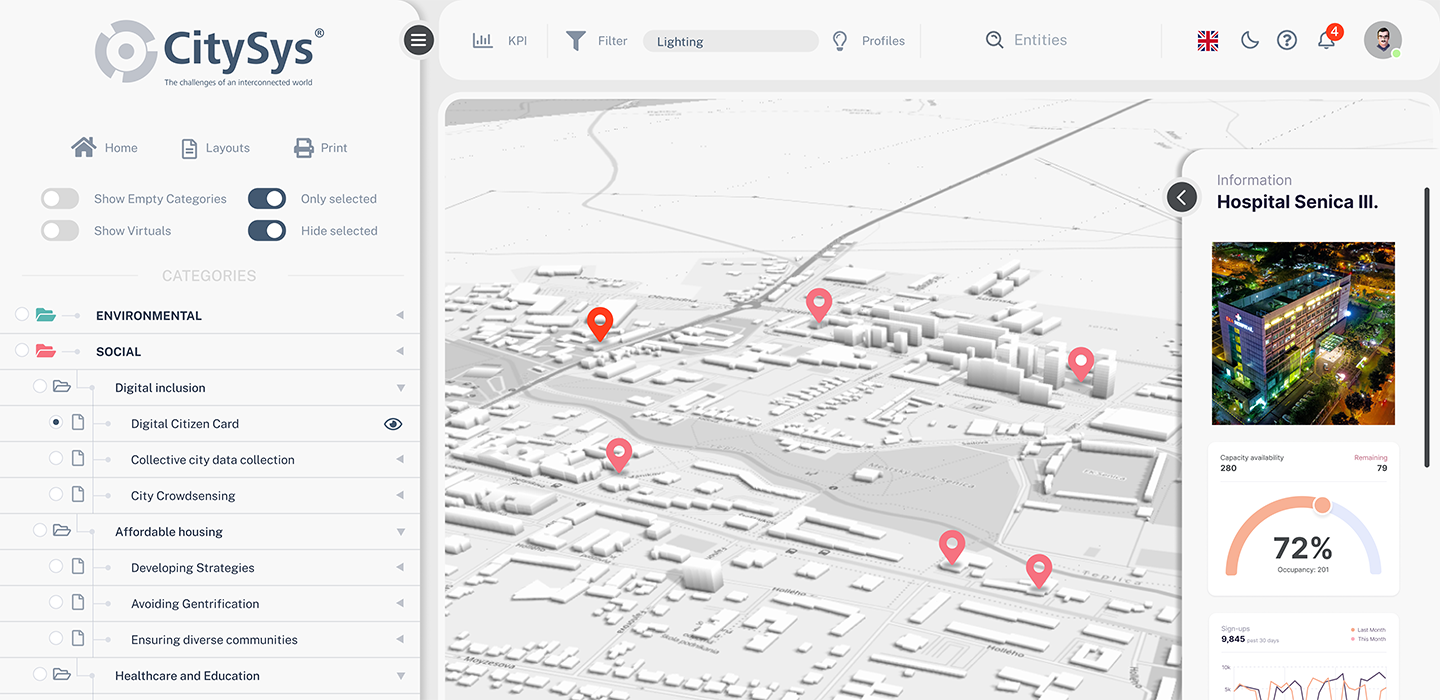
Task: Expand the Environmental category arrow
Action: pyautogui.click(x=400, y=315)
